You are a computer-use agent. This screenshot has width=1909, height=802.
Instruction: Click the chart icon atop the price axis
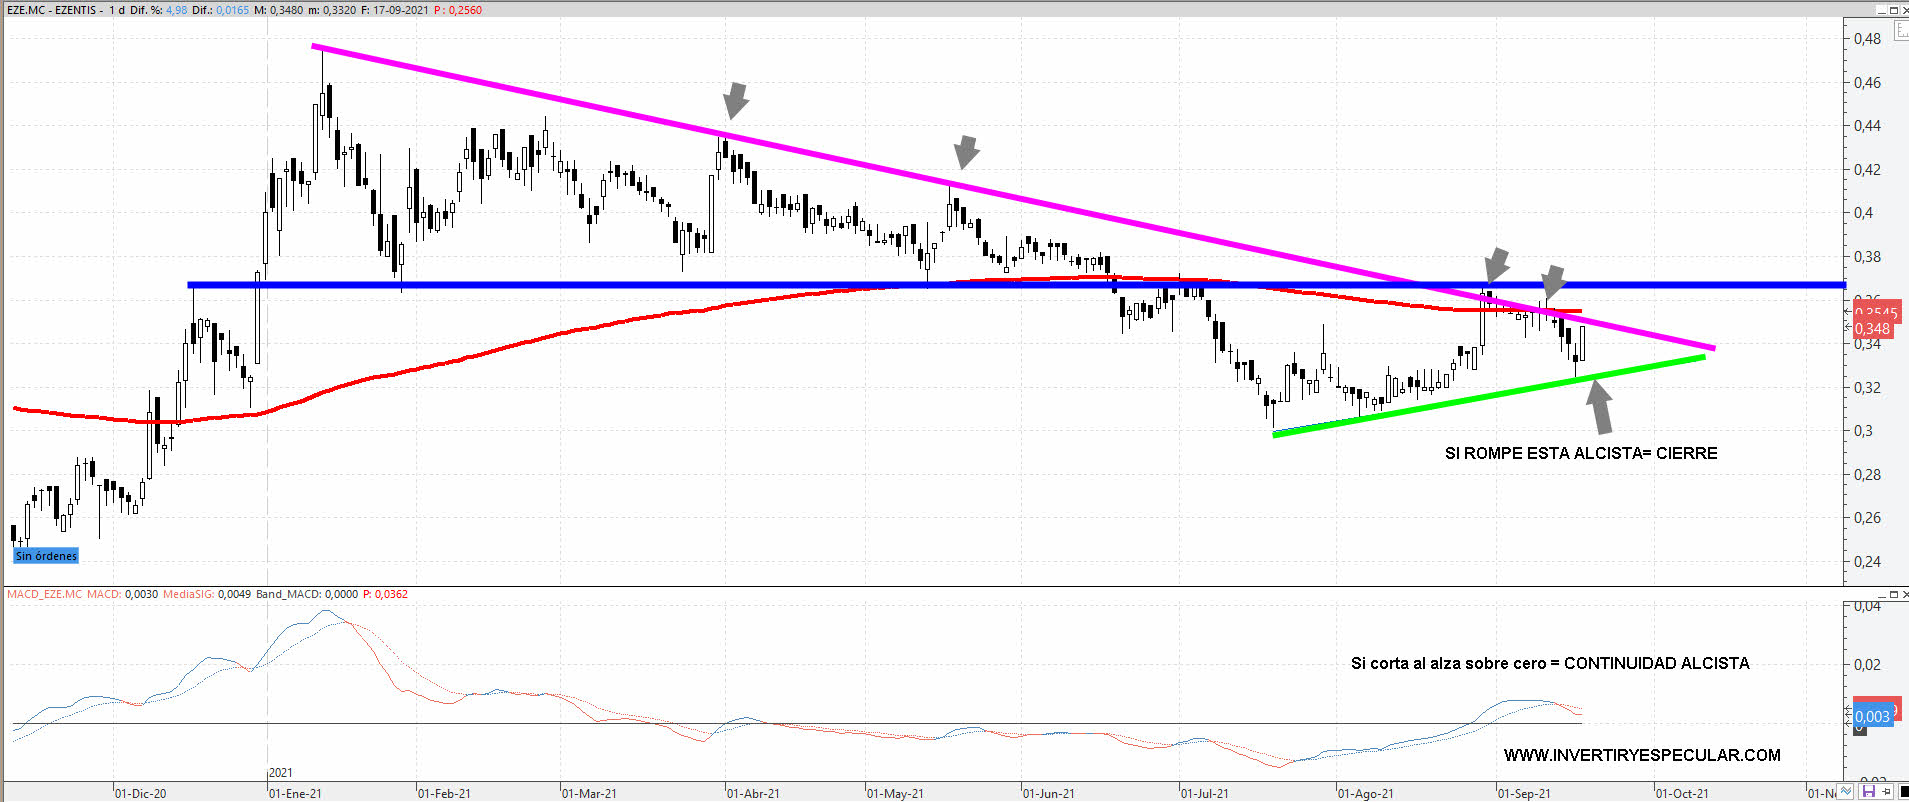coord(1901,31)
